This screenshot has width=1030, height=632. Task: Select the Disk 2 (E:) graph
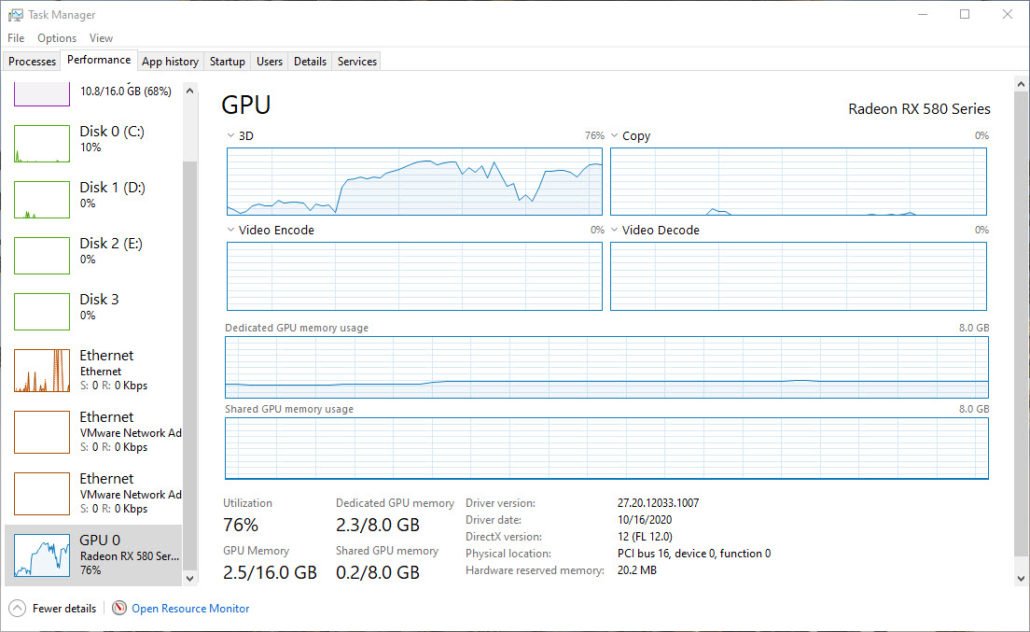tap(95, 253)
